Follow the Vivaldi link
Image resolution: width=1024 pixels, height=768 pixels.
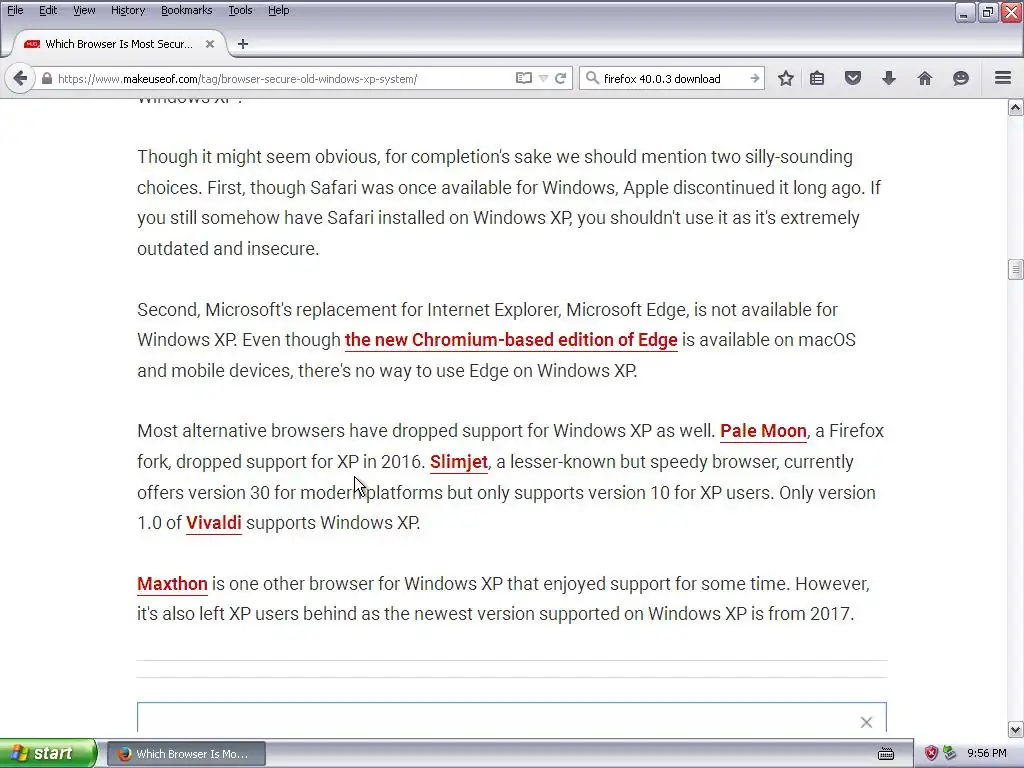click(x=214, y=523)
